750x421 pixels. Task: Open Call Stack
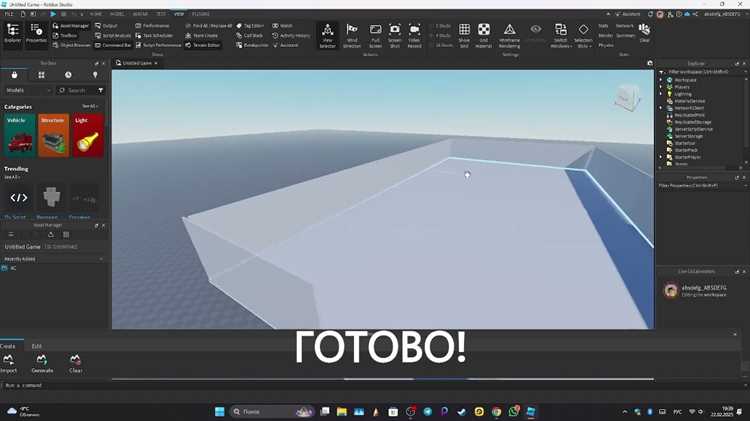tap(249, 35)
